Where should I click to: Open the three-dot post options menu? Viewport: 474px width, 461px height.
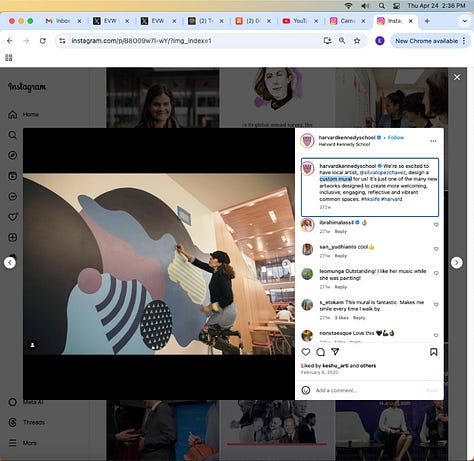(433, 141)
